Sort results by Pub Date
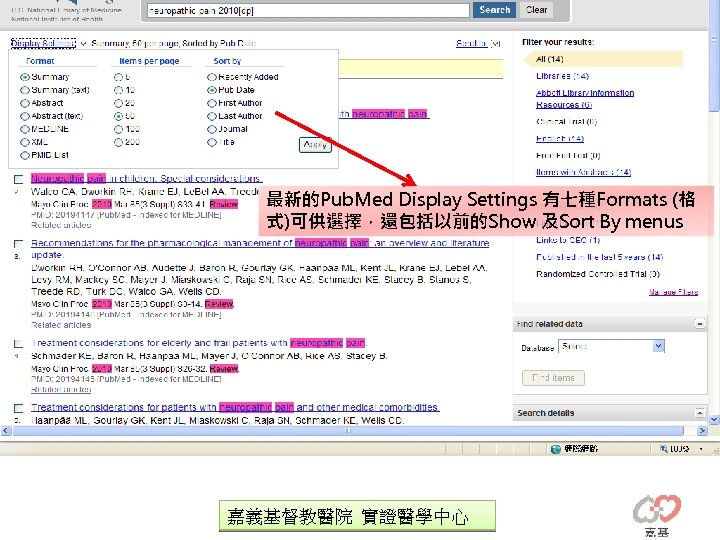Viewport: 720px width, 540px height. pyautogui.click(x=212, y=90)
